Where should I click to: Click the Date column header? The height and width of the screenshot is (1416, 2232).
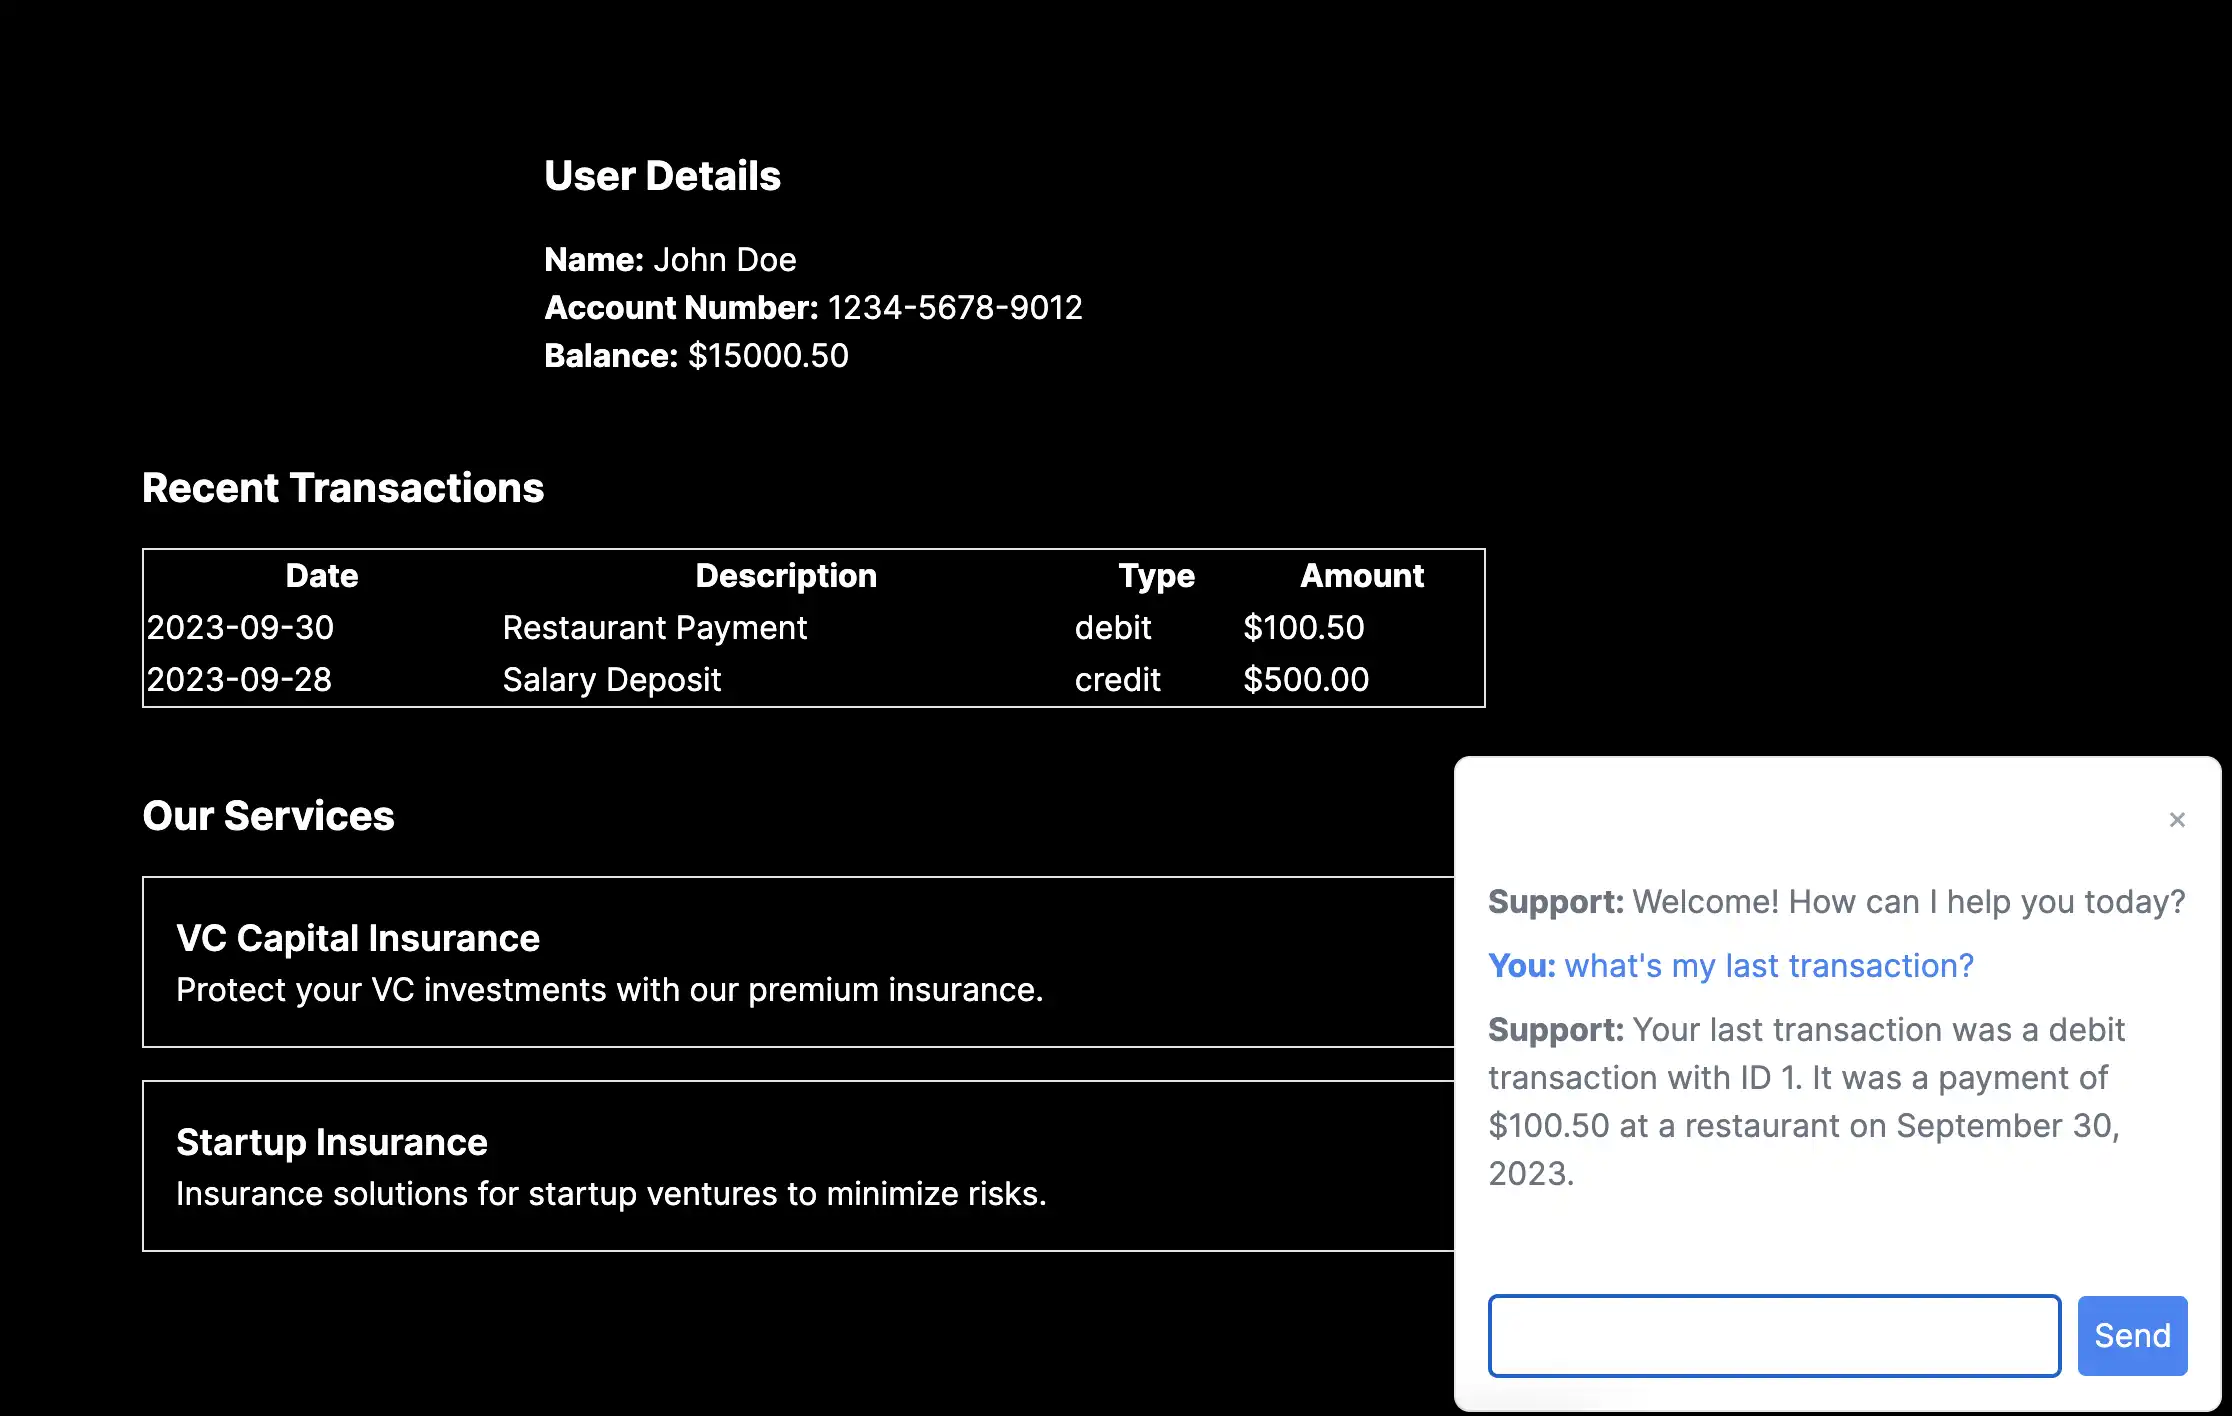pos(322,576)
